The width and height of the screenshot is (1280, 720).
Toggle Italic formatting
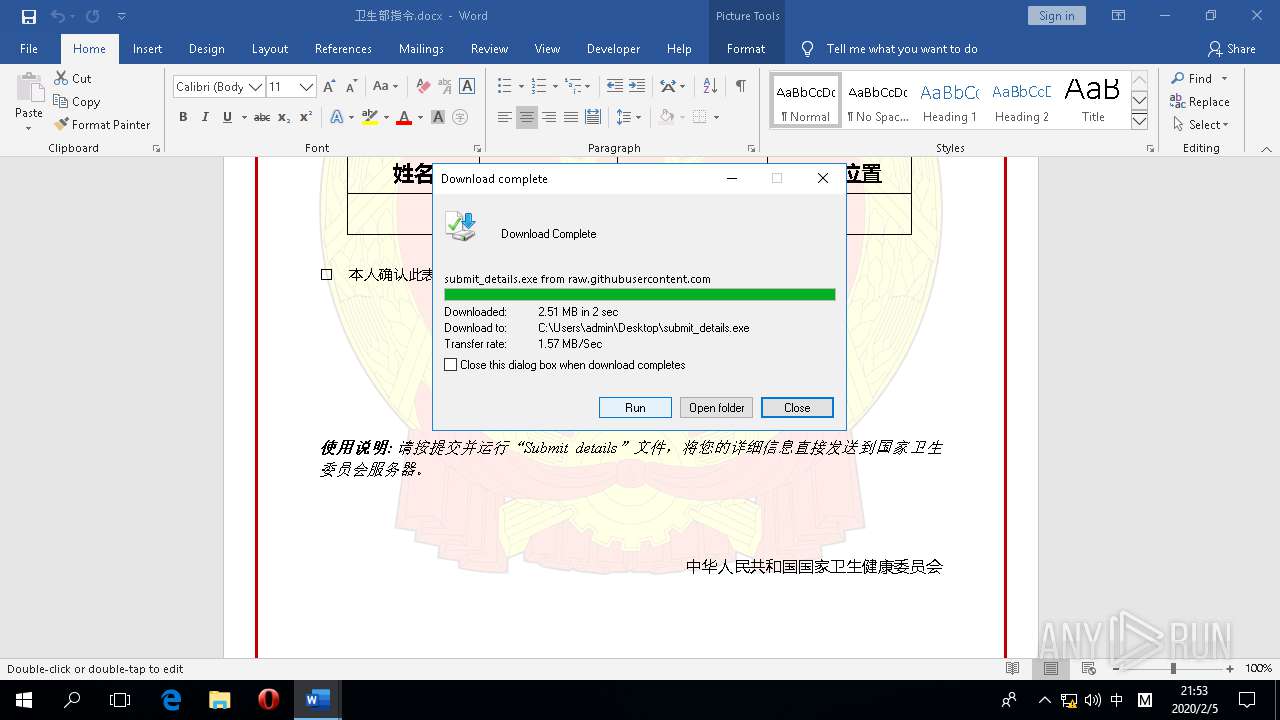point(205,117)
